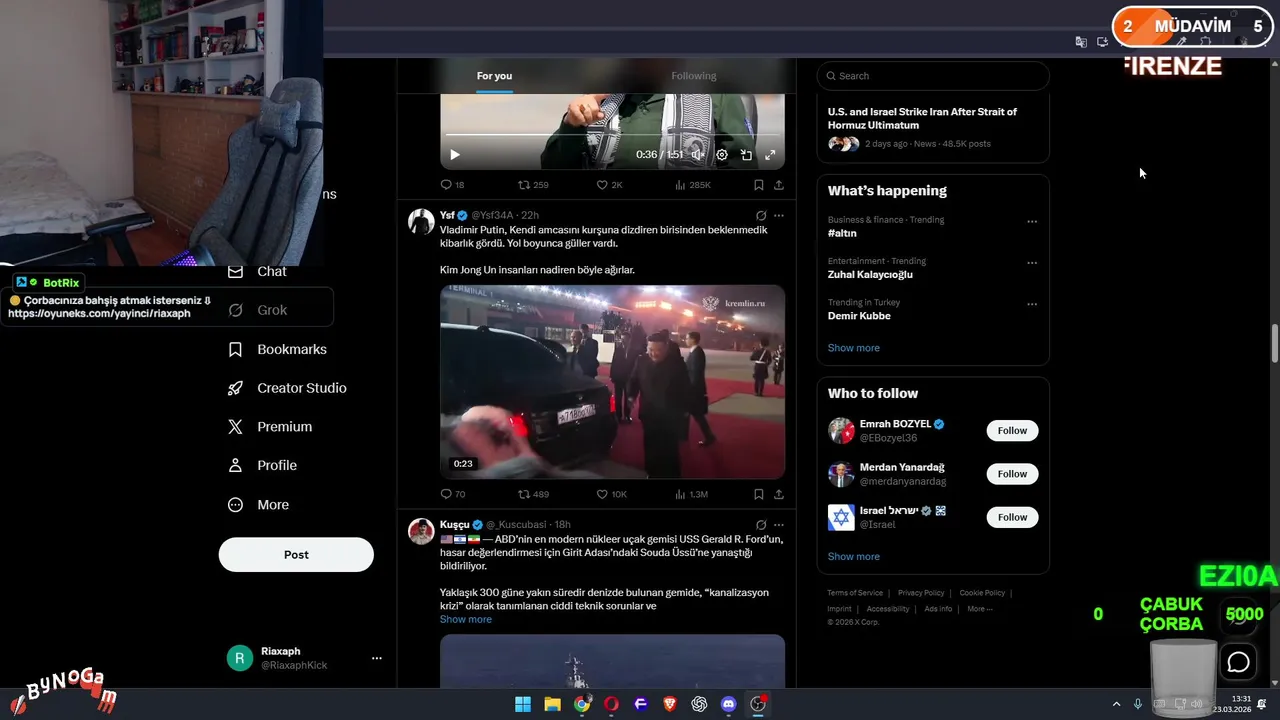The height and width of the screenshot is (720, 1280).
Task: Share the top video post
Action: (779, 185)
